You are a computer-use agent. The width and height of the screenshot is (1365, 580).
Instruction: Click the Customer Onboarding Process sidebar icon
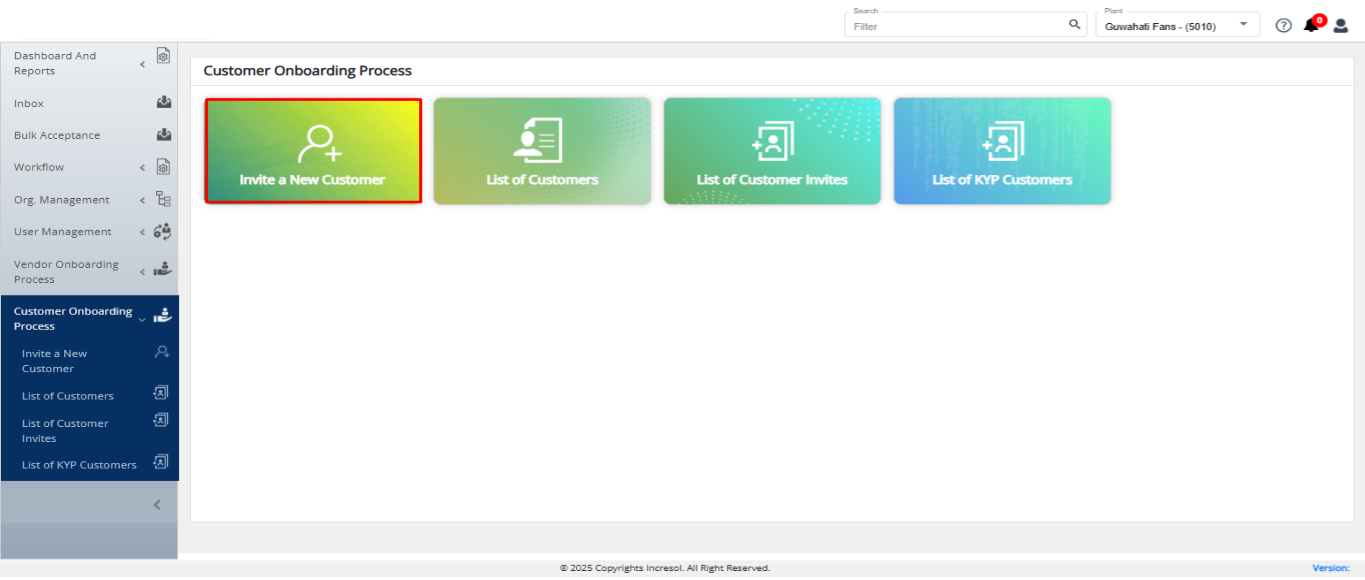(162, 315)
